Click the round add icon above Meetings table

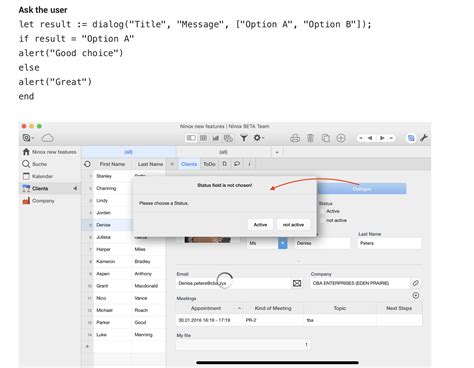[x=416, y=295]
